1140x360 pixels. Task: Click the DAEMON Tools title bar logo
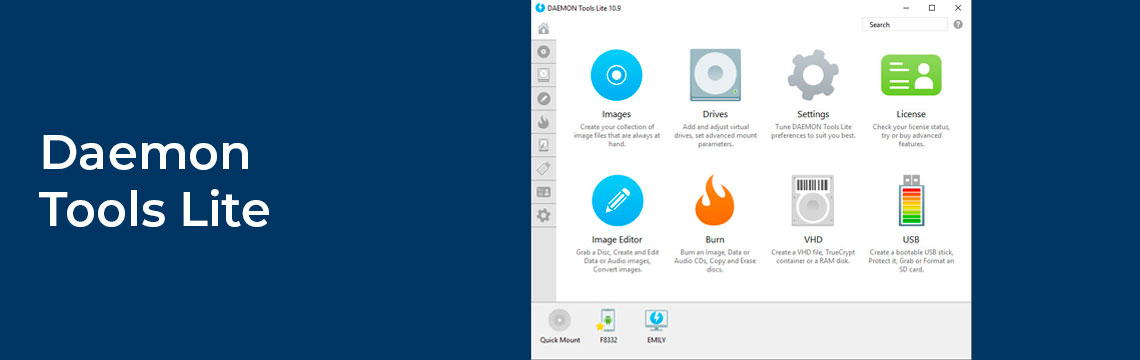pyautogui.click(x=540, y=8)
